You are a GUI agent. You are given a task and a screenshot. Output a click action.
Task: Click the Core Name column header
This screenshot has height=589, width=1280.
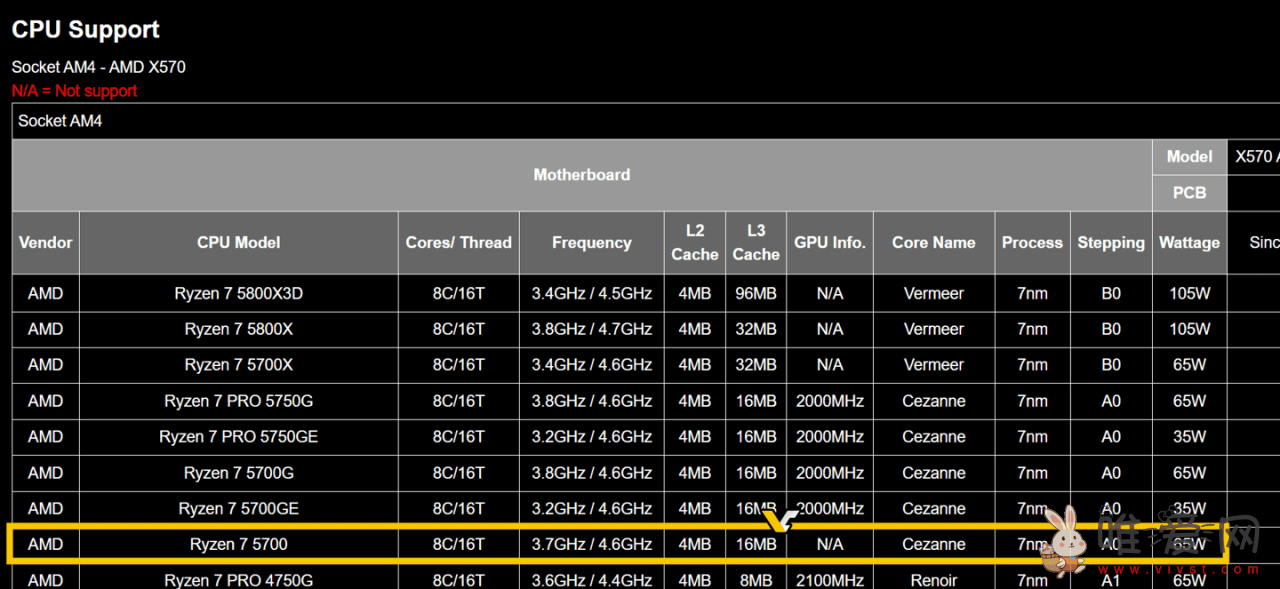934,243
